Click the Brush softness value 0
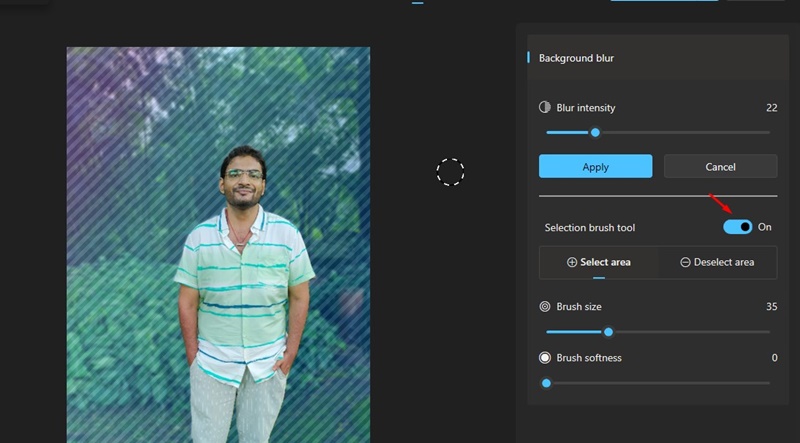 point(774,358)
